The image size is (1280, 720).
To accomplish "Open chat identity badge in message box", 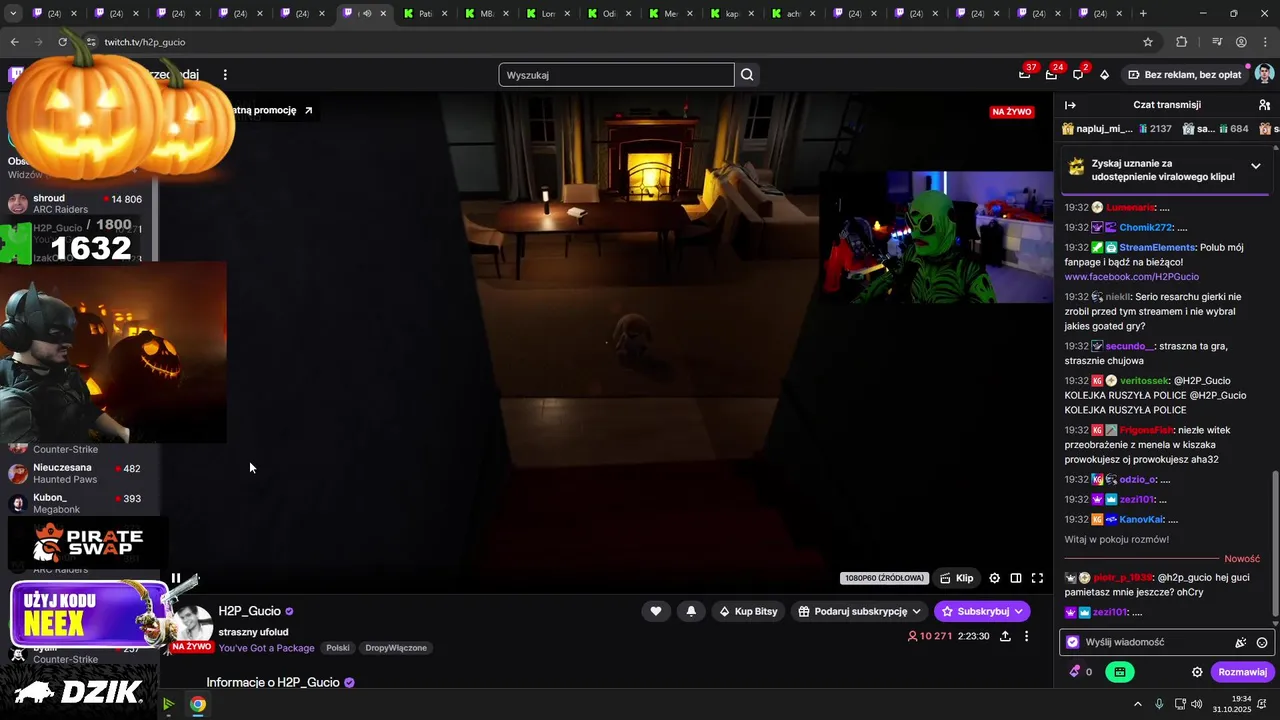I will [x=1073, y=642].
